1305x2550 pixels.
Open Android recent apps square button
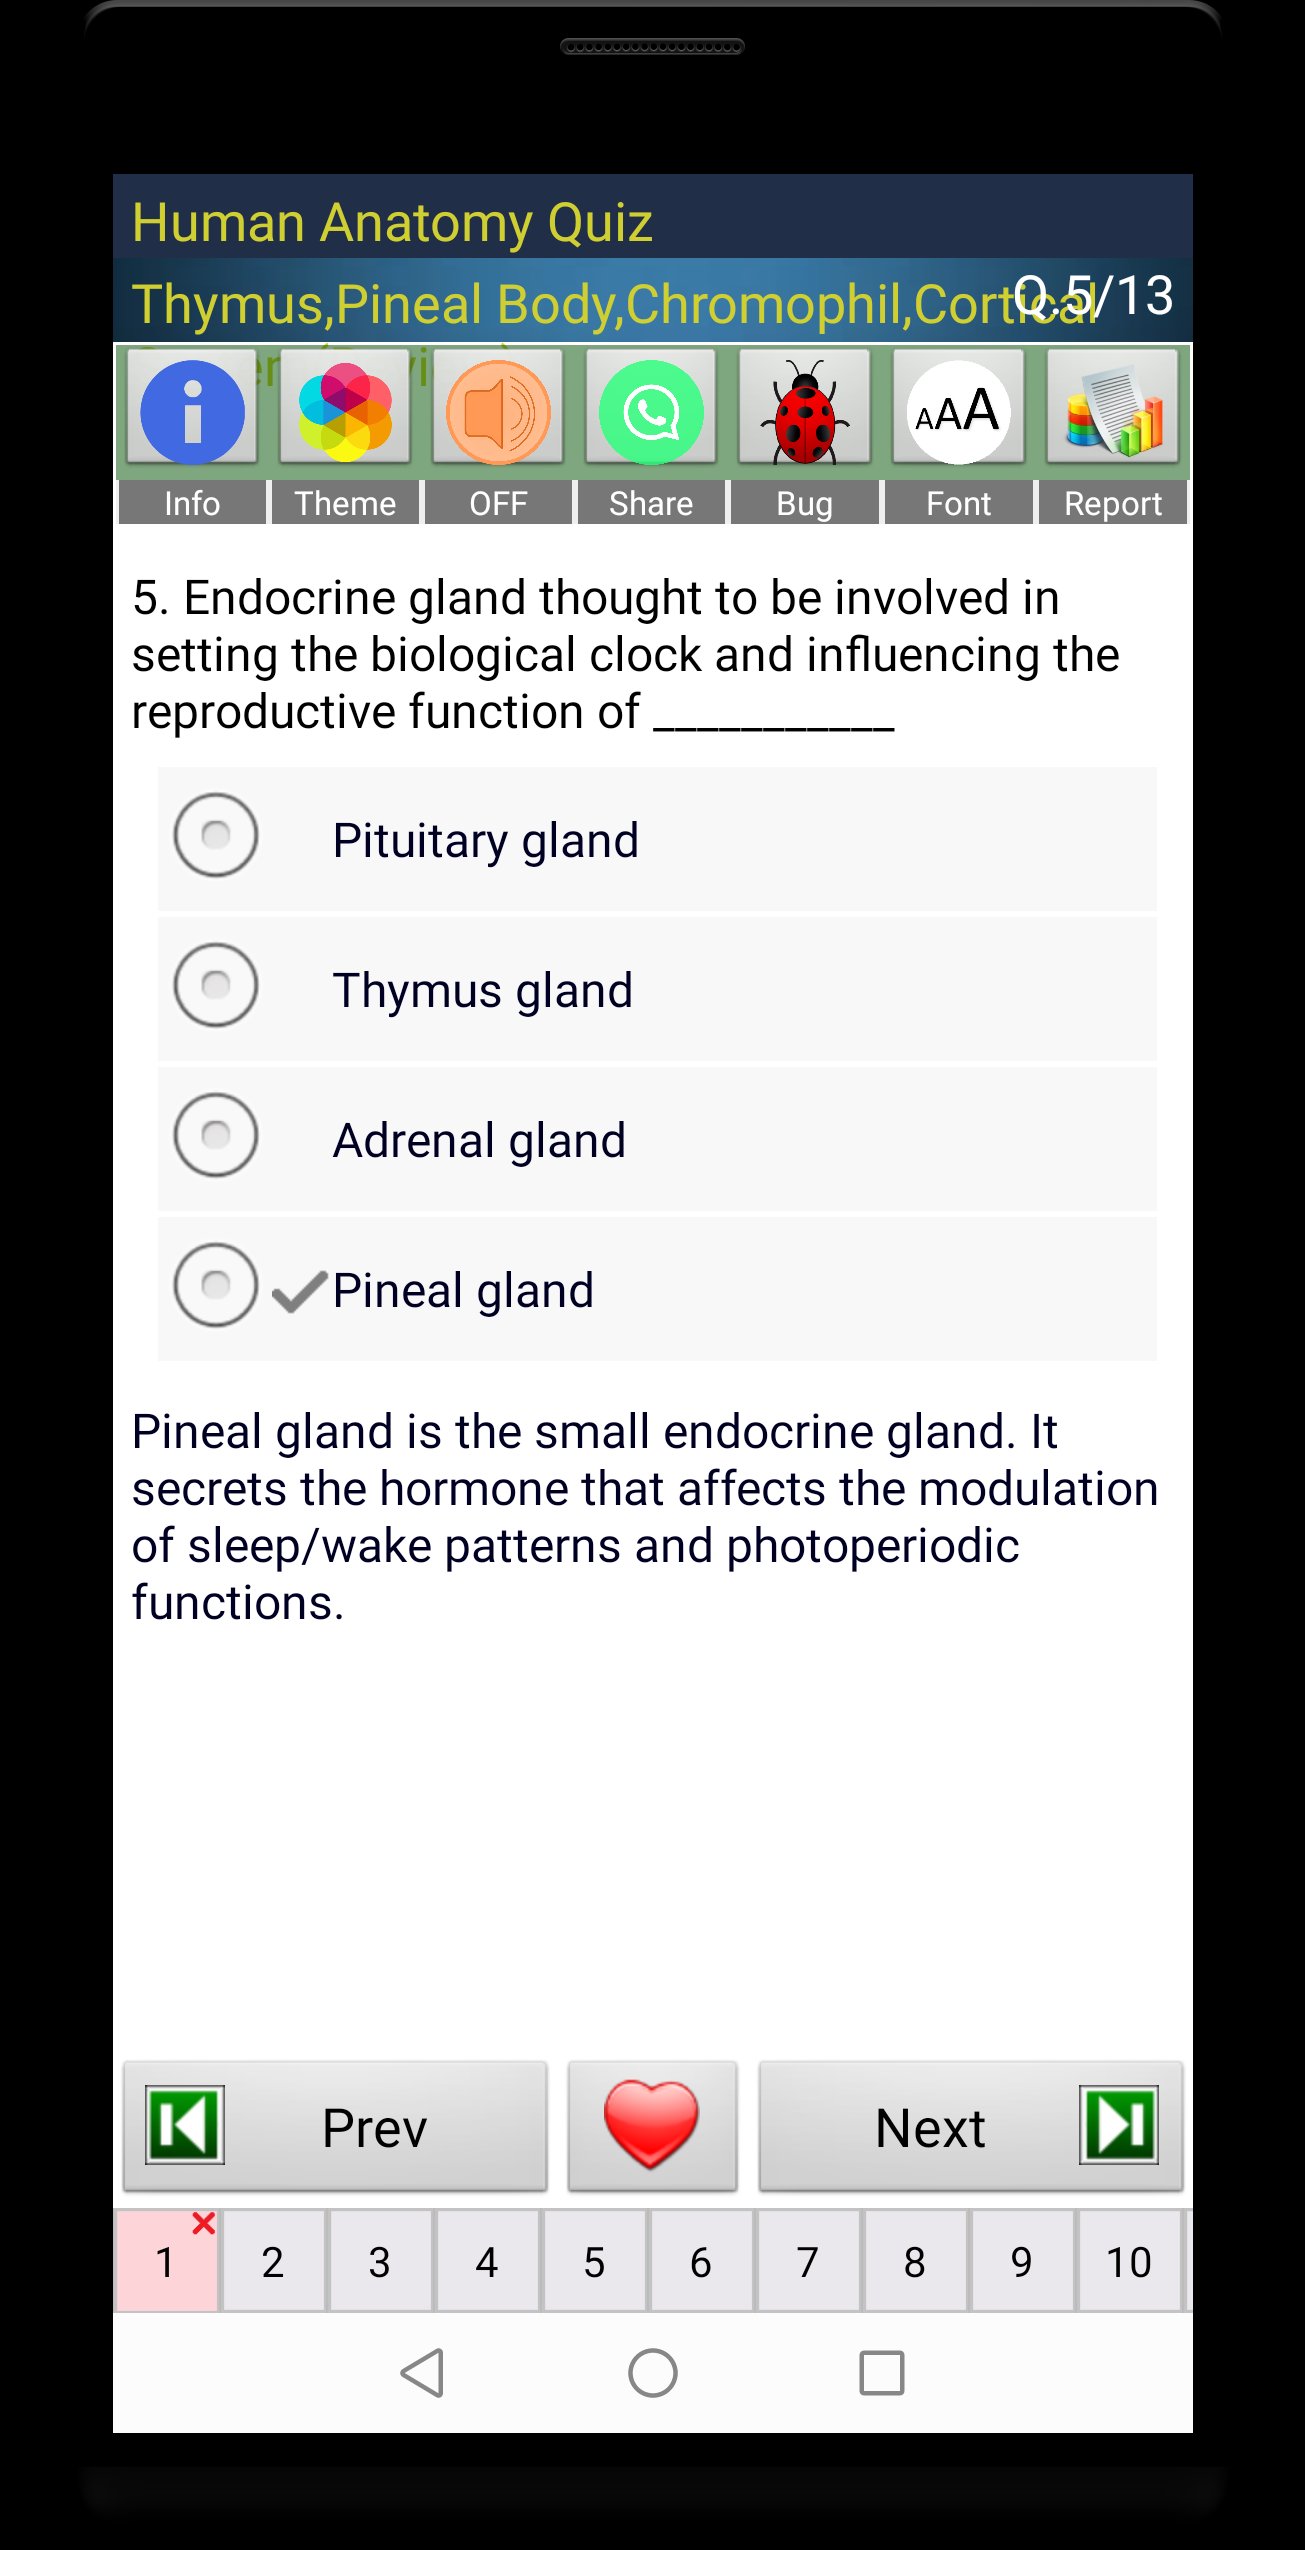click(881, 2372)
